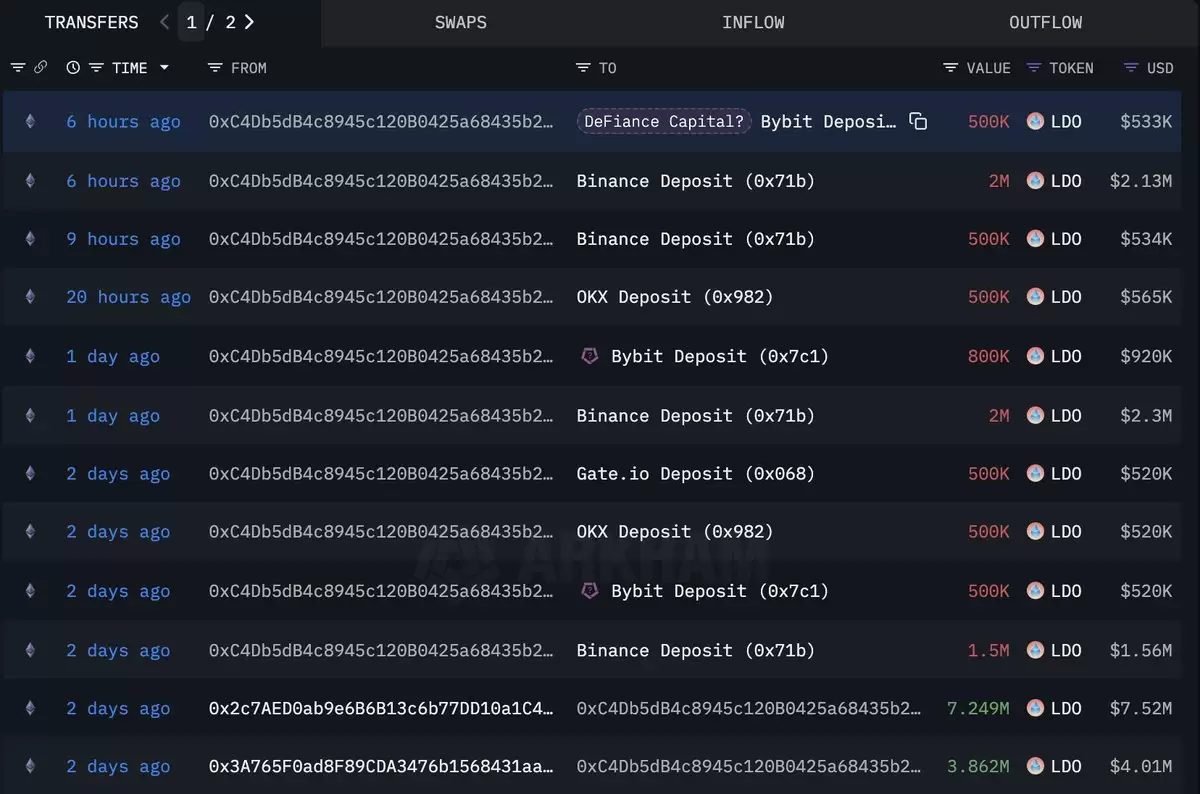Image resolution: width=1200 pixels, height=794 pixels.
Task: Click Ethereum icon on $2.13M row
Action: [30, 181]
